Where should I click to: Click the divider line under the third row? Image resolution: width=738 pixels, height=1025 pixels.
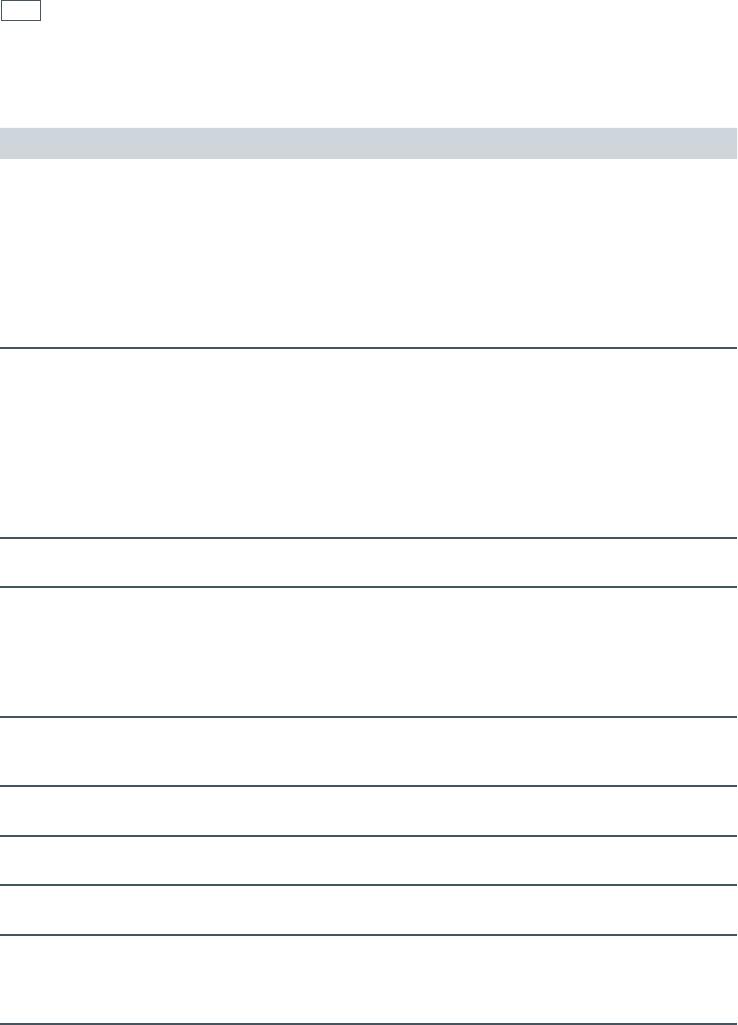pos(368,587)
